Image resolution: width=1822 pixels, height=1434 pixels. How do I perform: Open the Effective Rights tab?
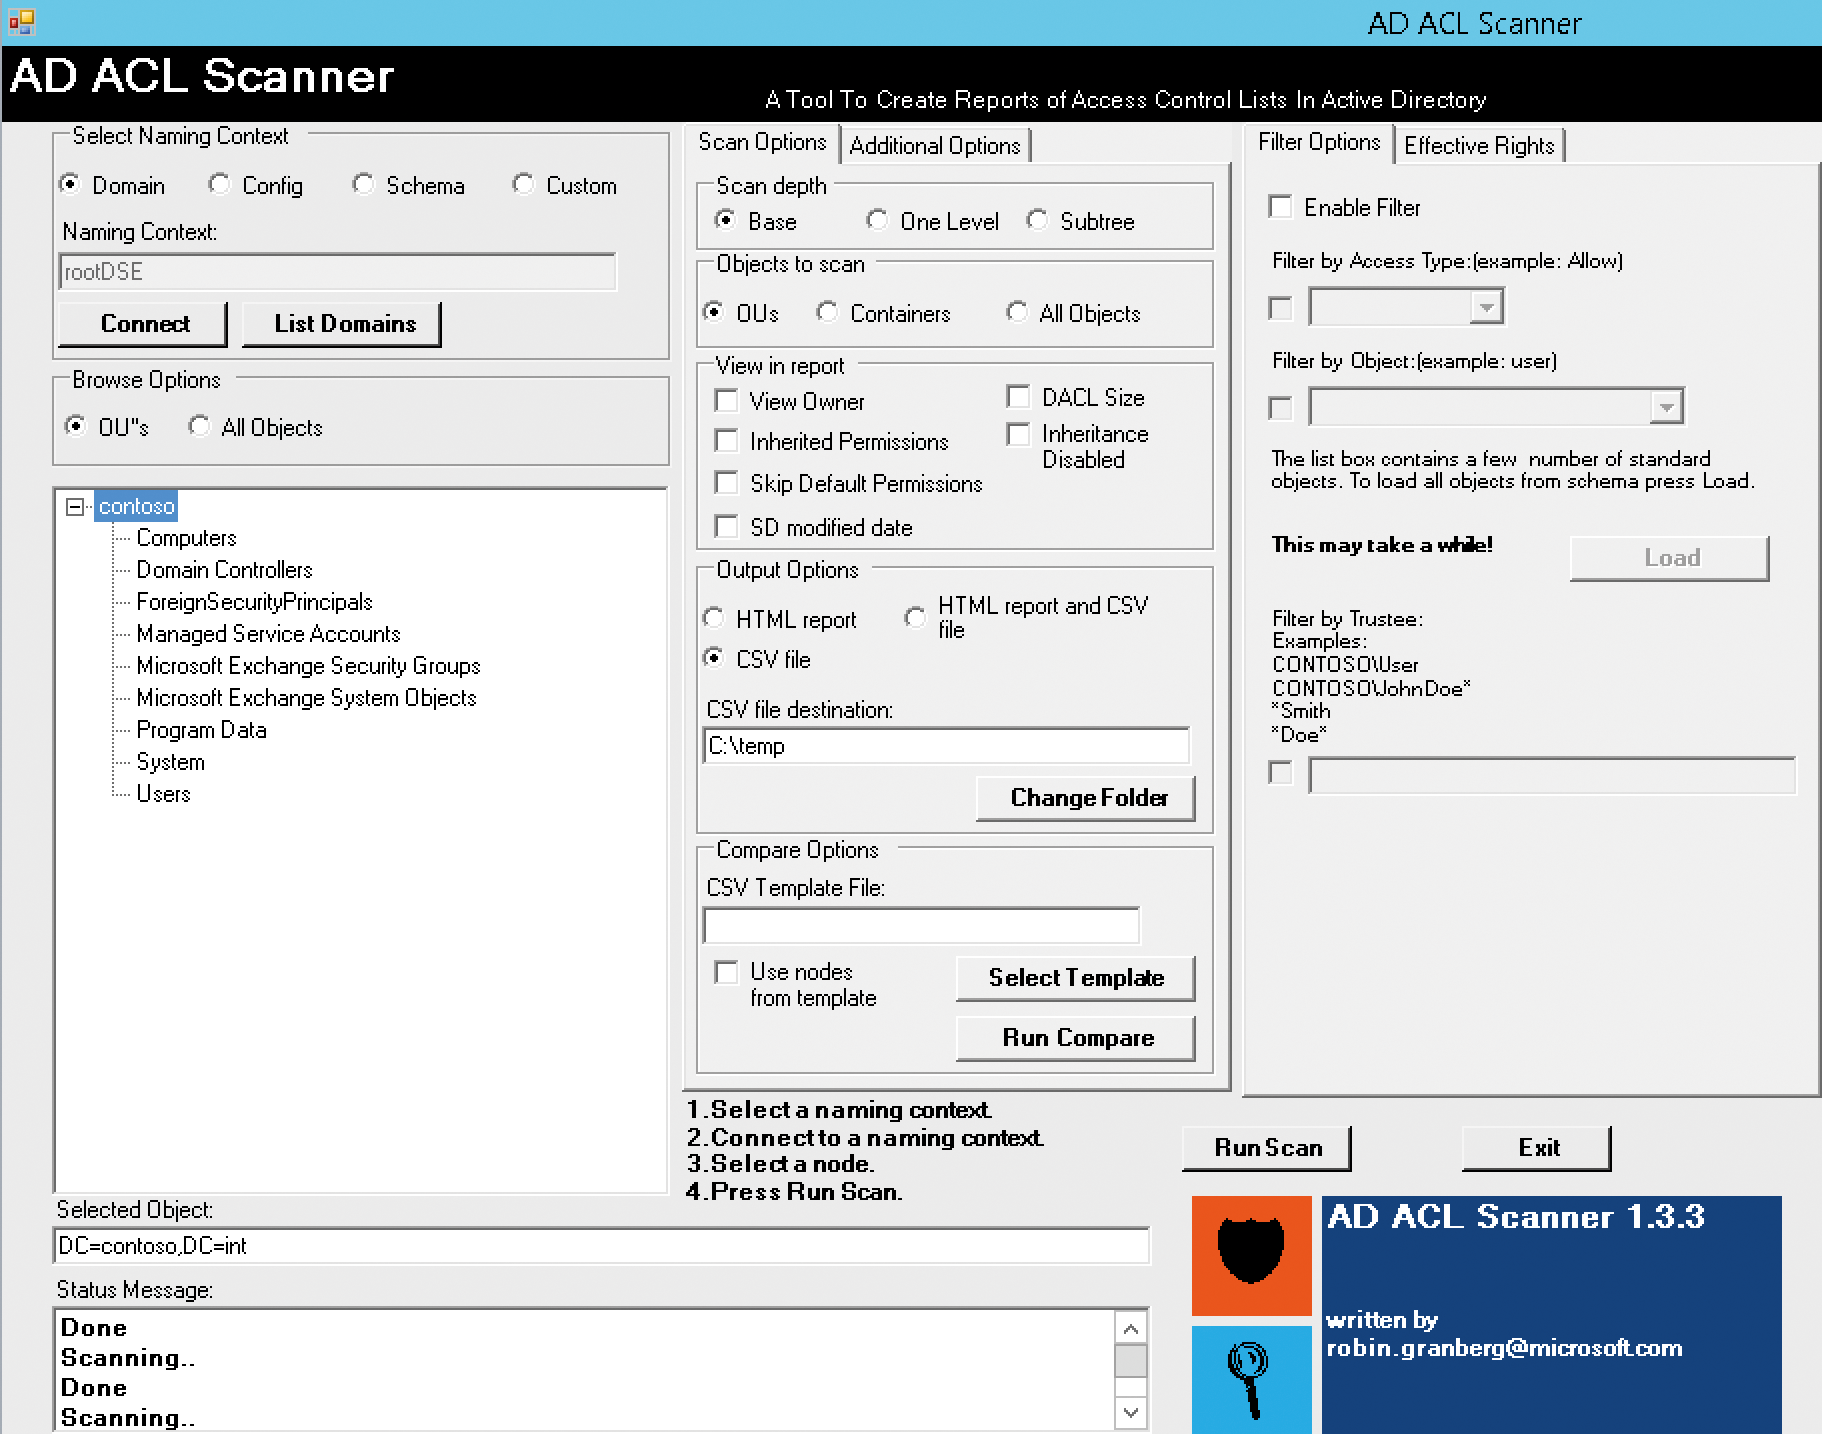(1480, 144)
